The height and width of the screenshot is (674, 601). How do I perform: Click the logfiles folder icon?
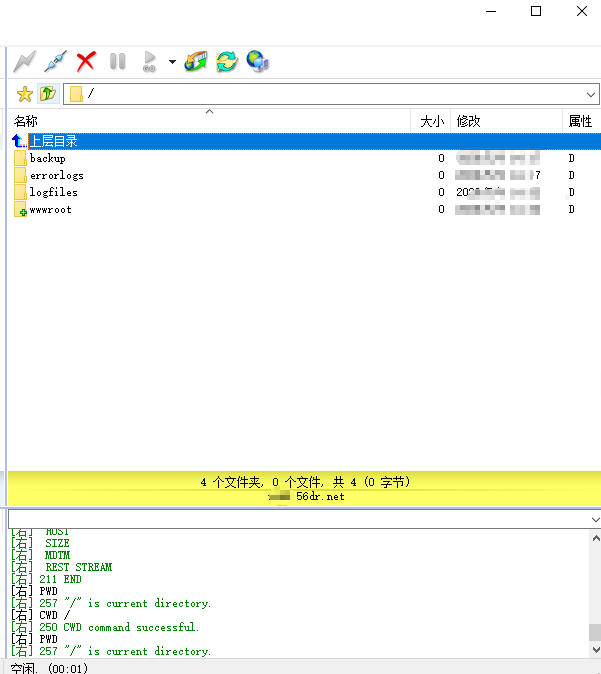point(20,192)
